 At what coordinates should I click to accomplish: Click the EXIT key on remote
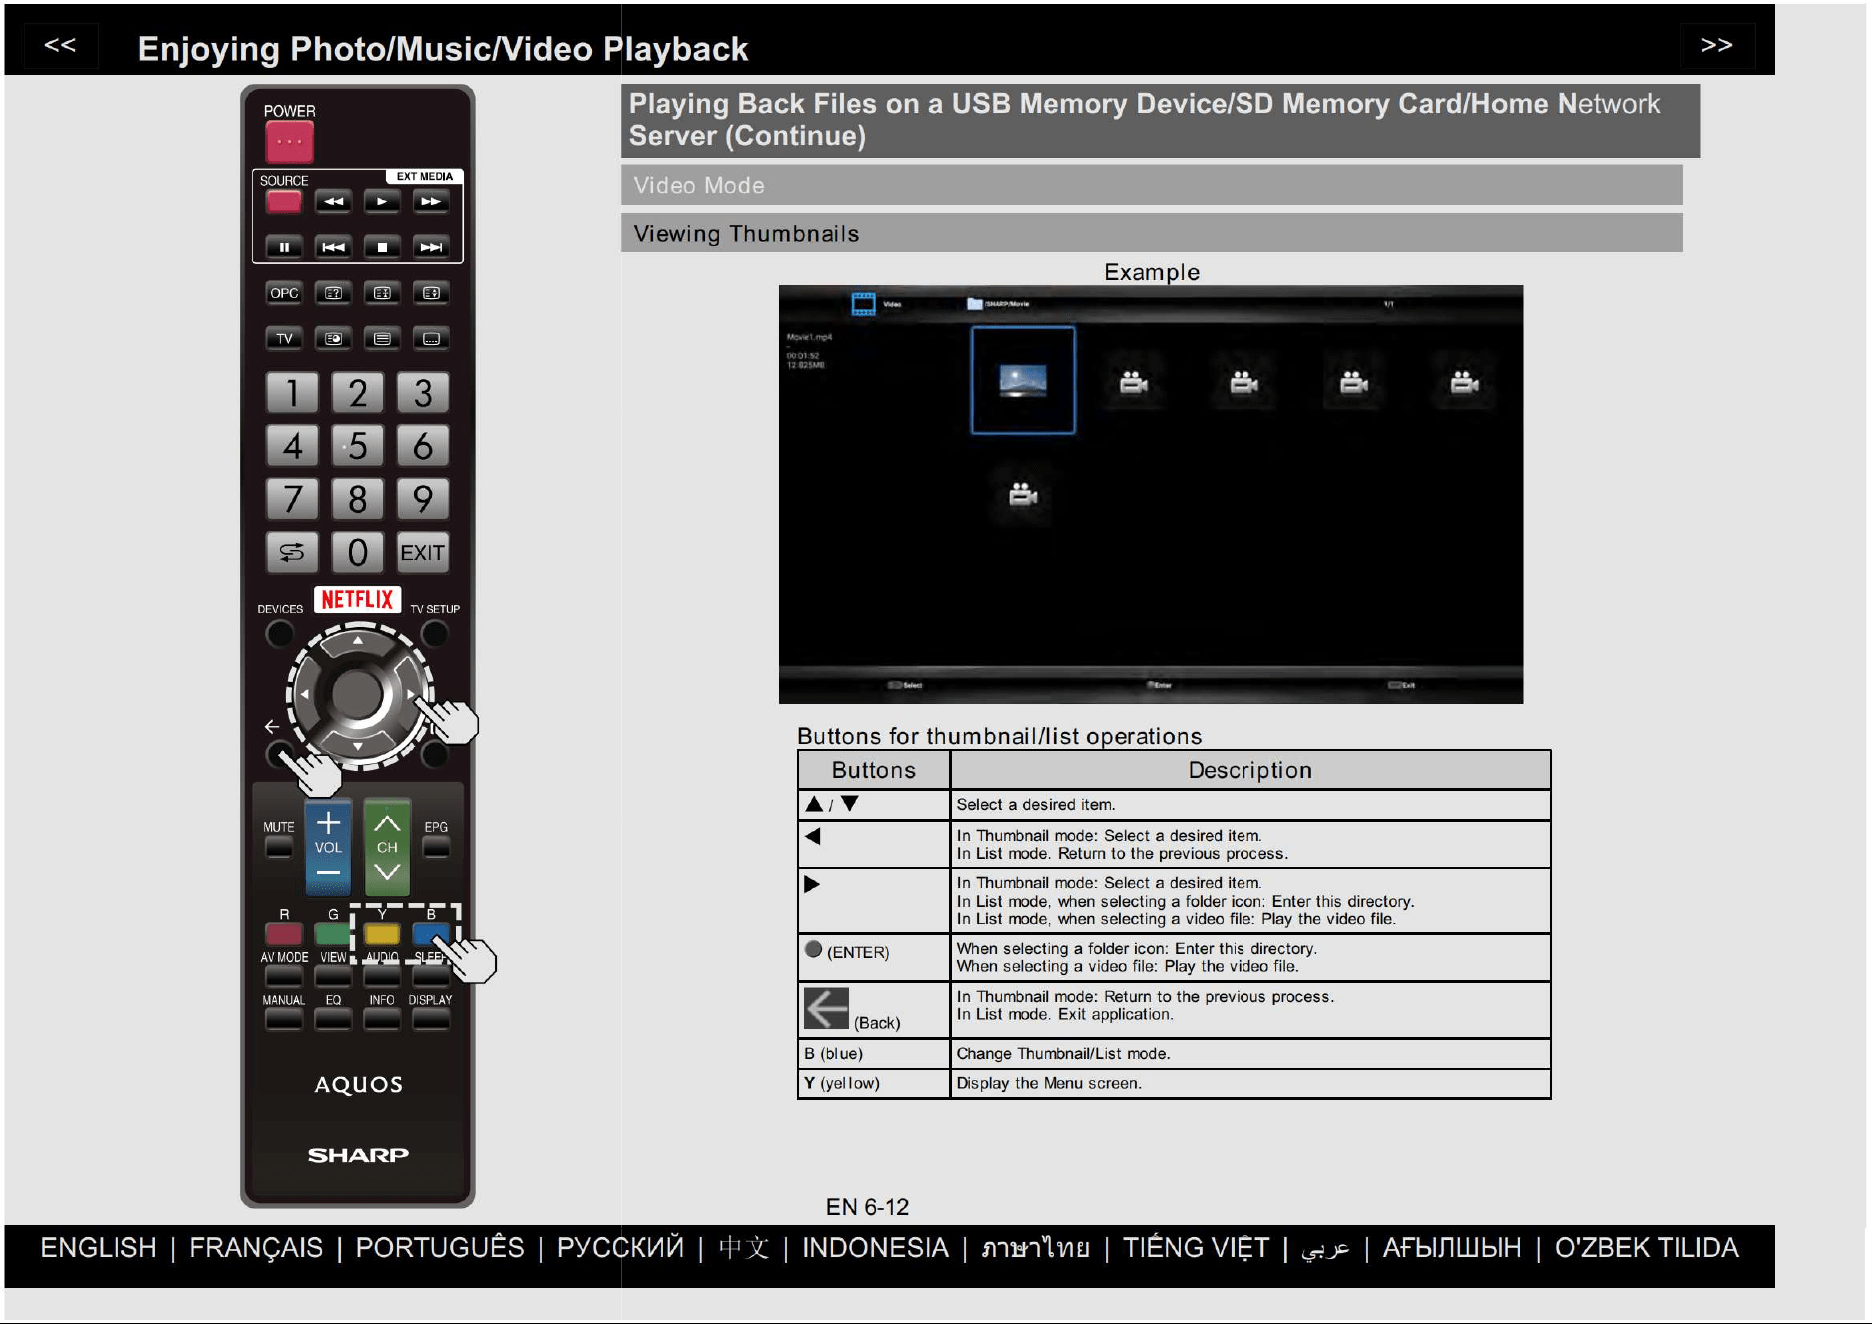coord(423,552)
